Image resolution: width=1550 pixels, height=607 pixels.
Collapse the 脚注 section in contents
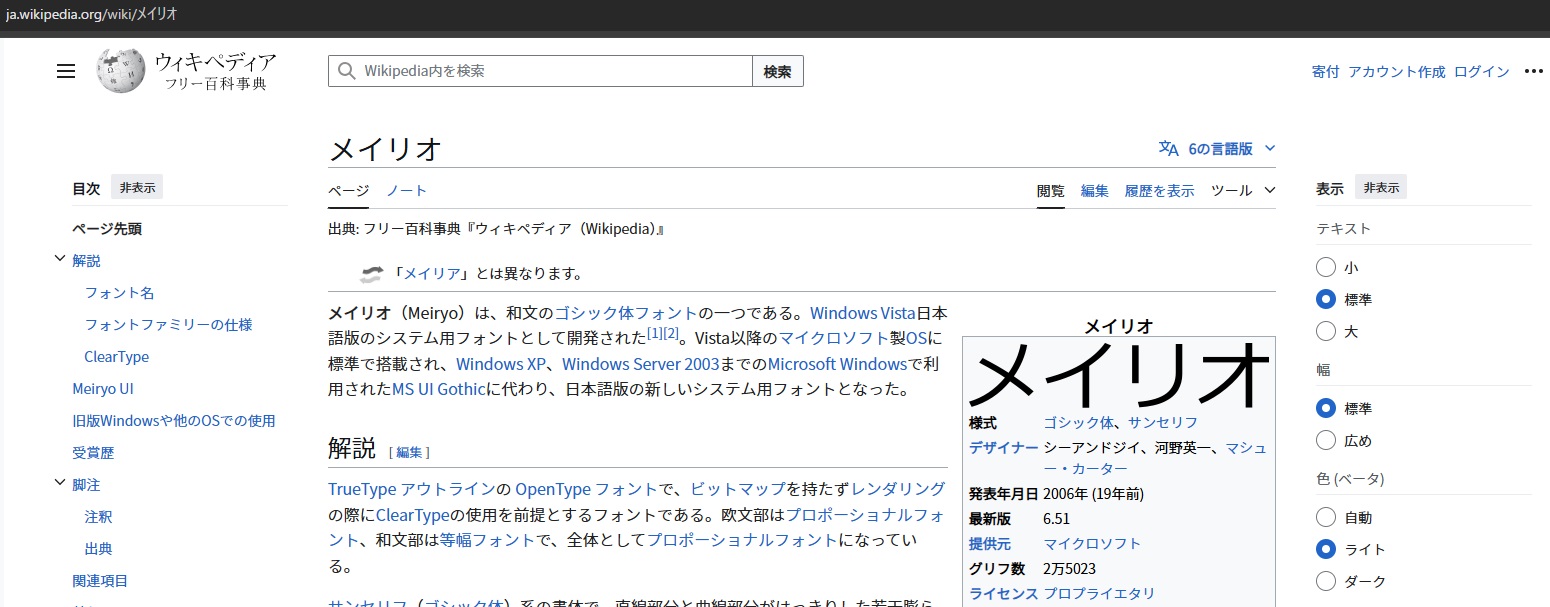(x=59, y=484)
